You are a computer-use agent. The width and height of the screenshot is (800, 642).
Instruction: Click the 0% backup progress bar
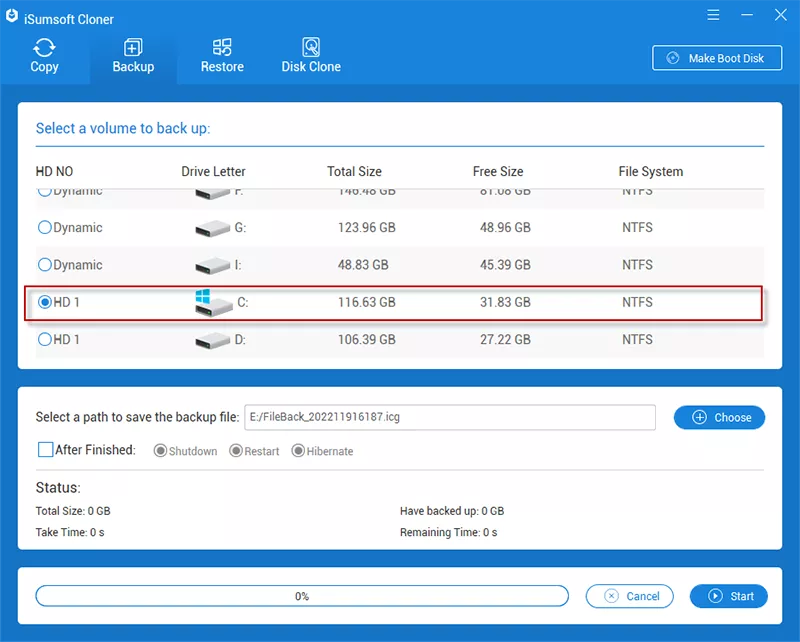[302, 596]
